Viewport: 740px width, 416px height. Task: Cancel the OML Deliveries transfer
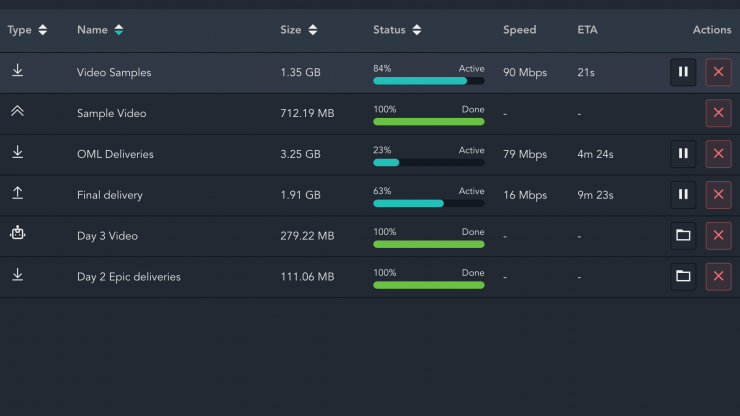pos(718,154)
